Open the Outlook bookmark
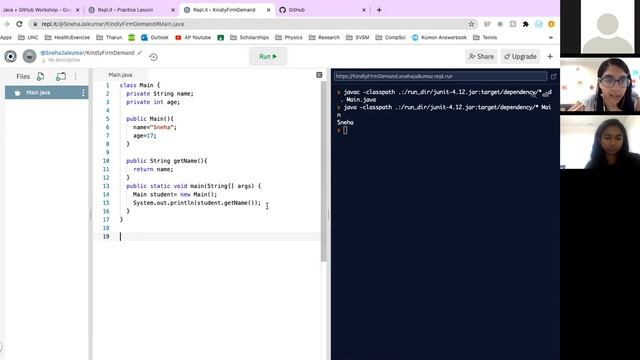The height and width of the screenshot is (360, 640). (154, 38)
